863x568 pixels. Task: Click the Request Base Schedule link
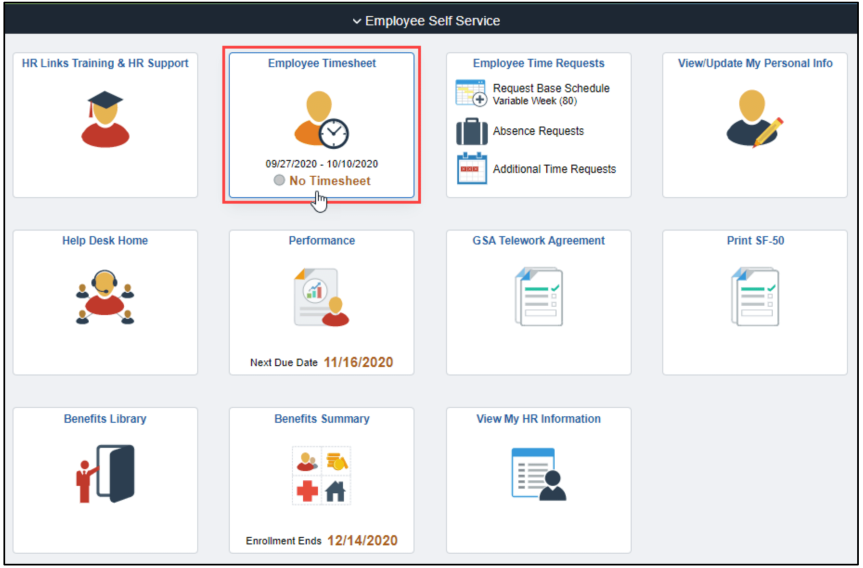click(551, 88)
